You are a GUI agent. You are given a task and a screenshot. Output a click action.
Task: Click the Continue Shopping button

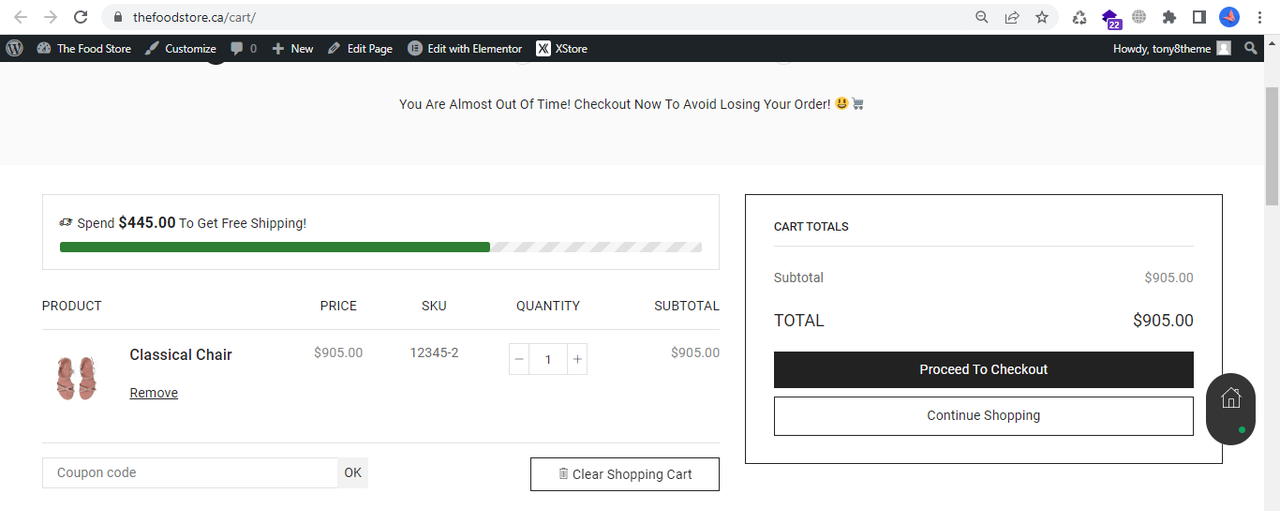click(x=983, y=416)
